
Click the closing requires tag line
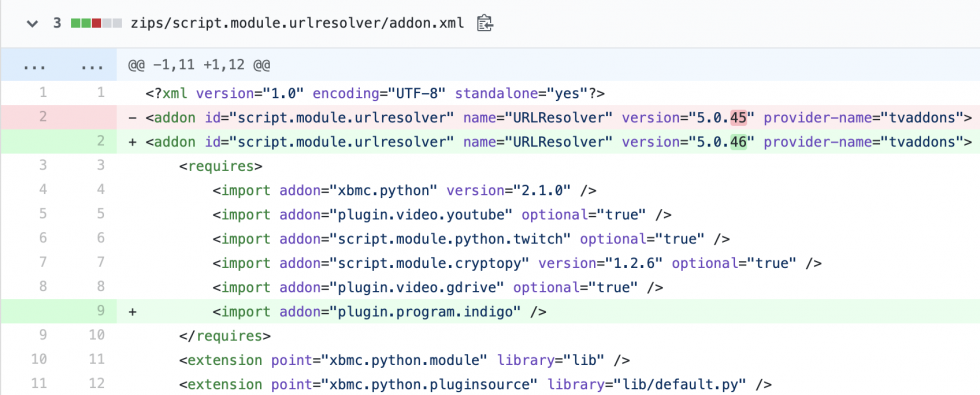pos(224,335)
